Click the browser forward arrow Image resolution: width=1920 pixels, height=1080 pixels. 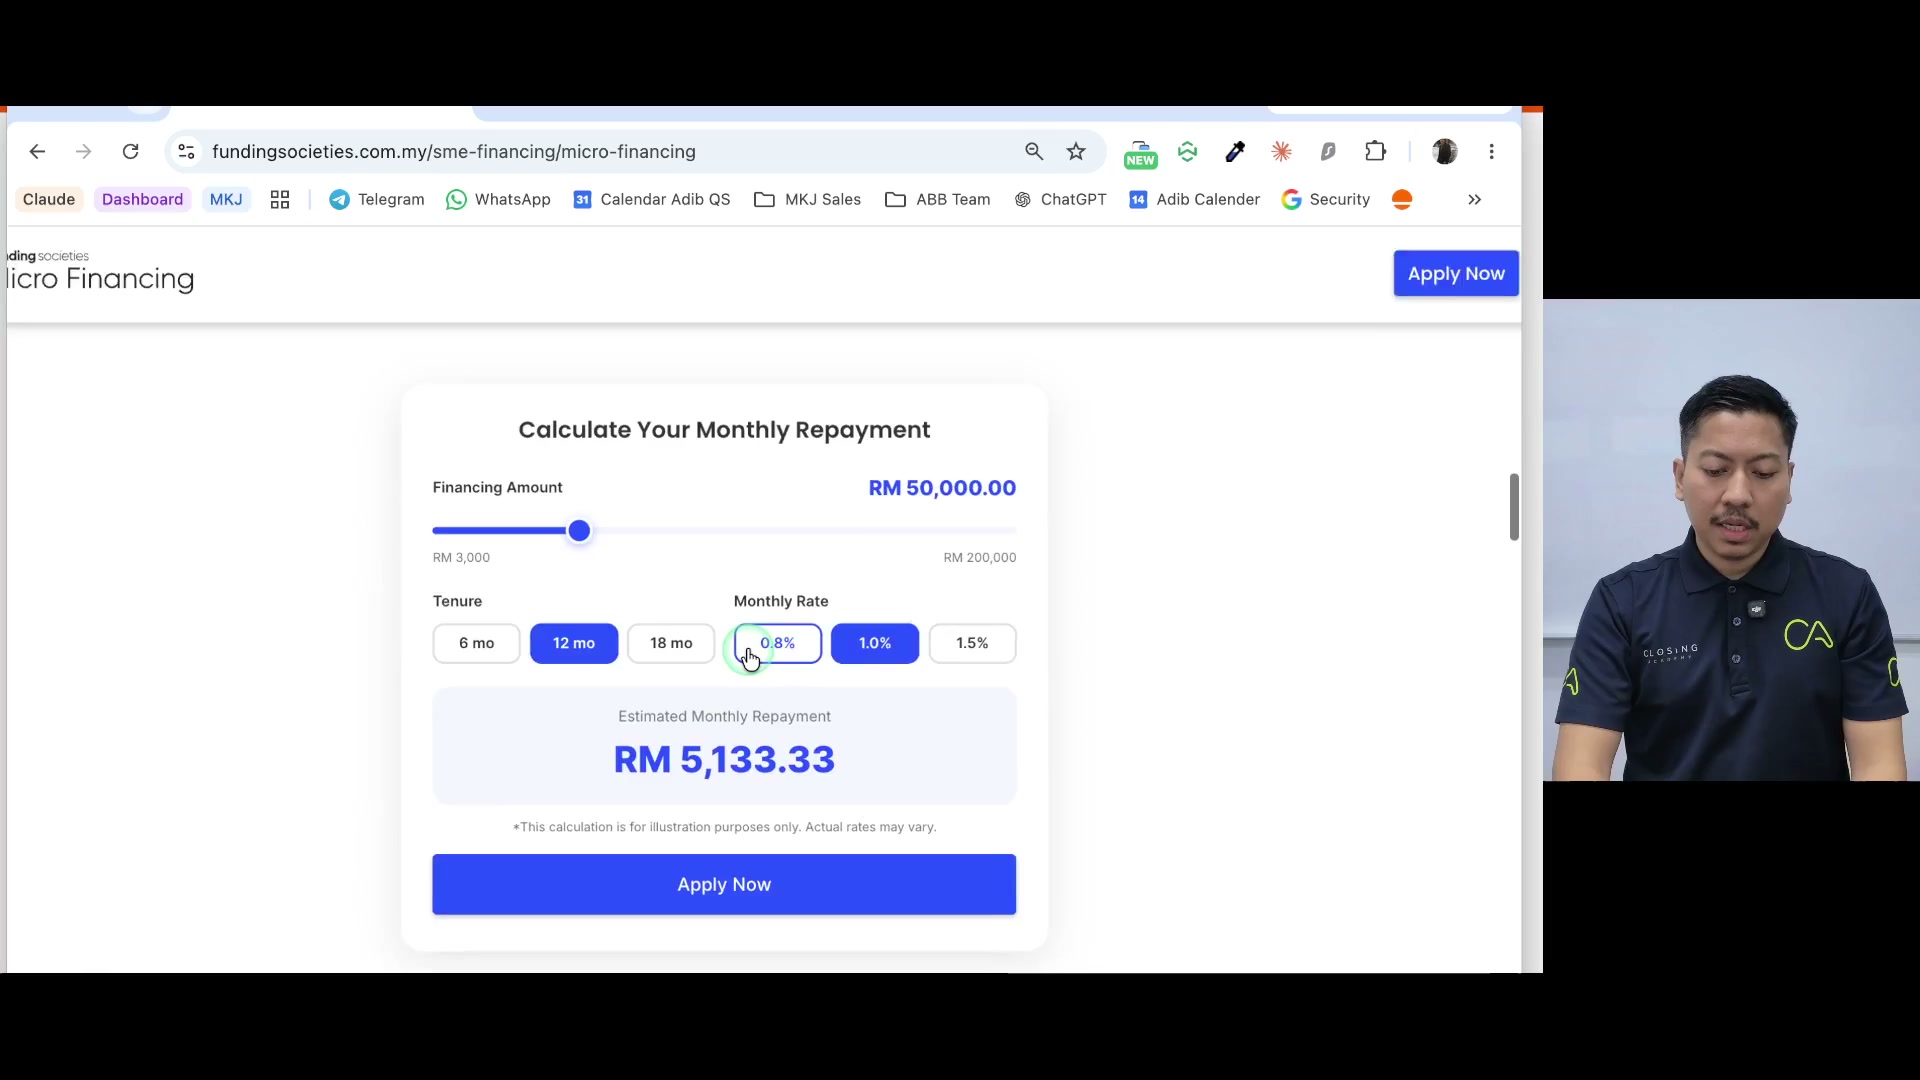[84, 152]
